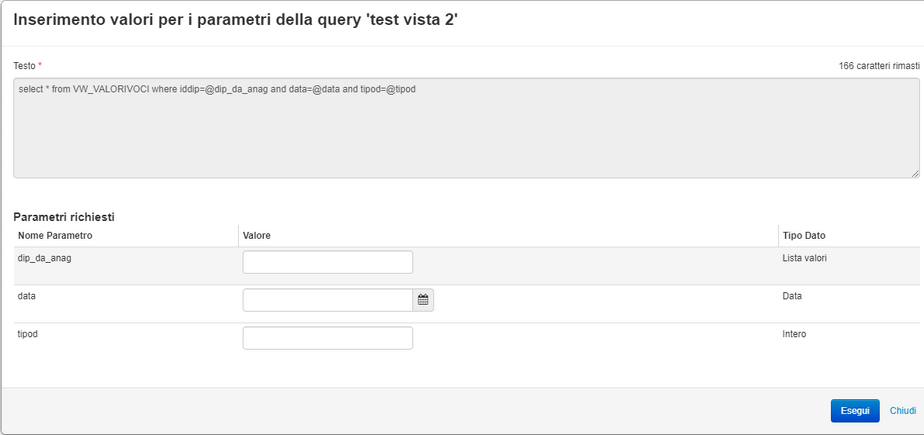Click the '166 caratteri rimasti' counter
Image resolution: width=924 pixels, height=435 pixels.
click(x=878, y=65)
